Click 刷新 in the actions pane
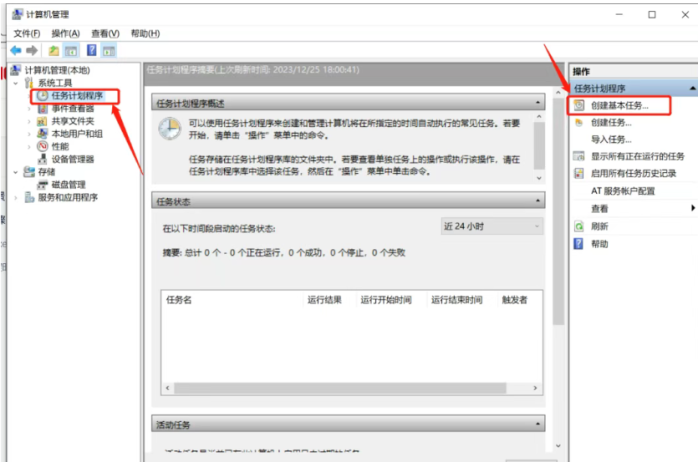The height and width of the screenshot is (462, 698). [x=599, y=226]
